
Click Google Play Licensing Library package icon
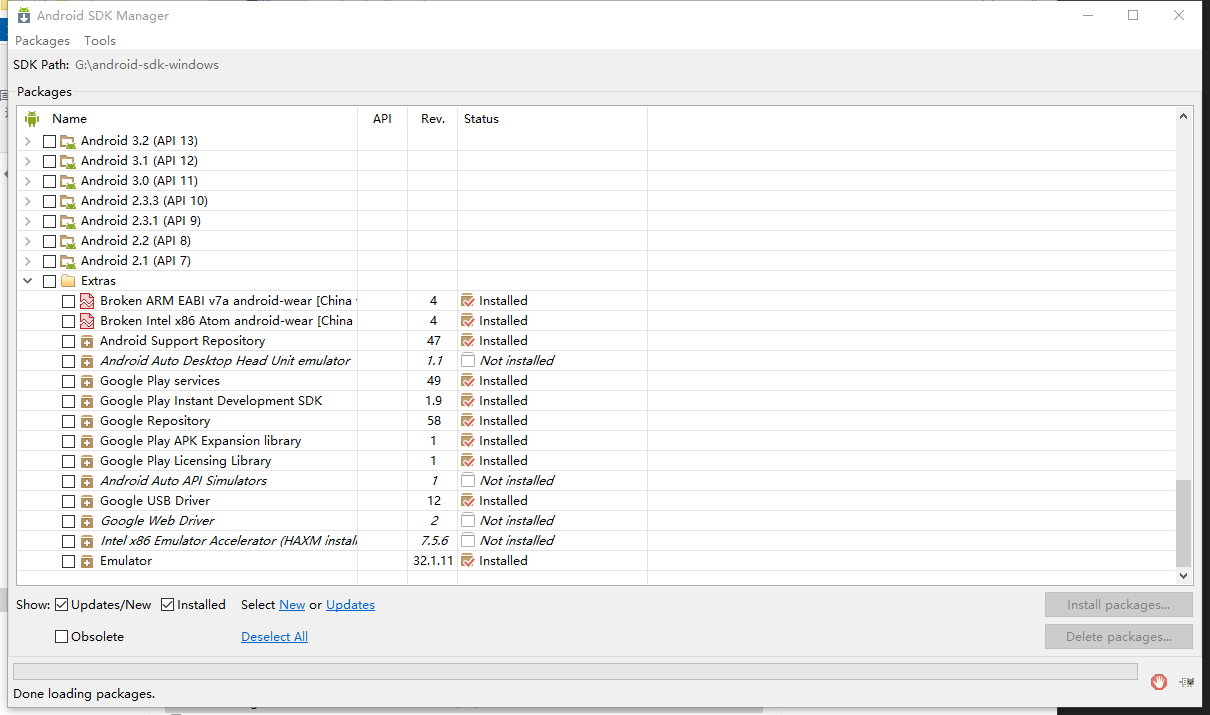[87, 461]
